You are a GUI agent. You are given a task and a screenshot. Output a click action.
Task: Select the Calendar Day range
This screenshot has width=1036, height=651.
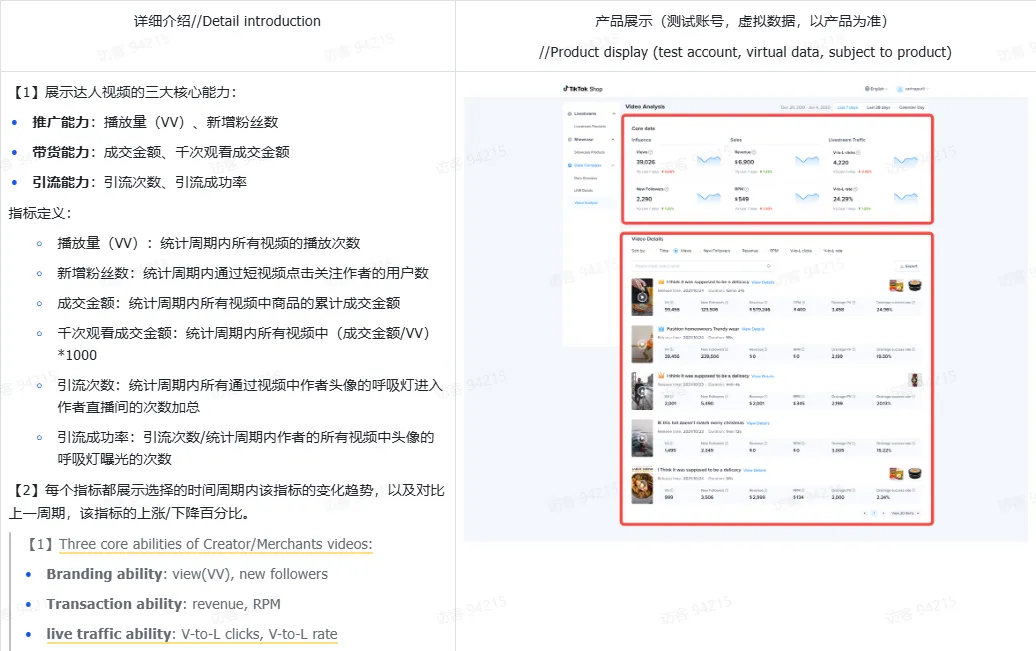(912, 107)
